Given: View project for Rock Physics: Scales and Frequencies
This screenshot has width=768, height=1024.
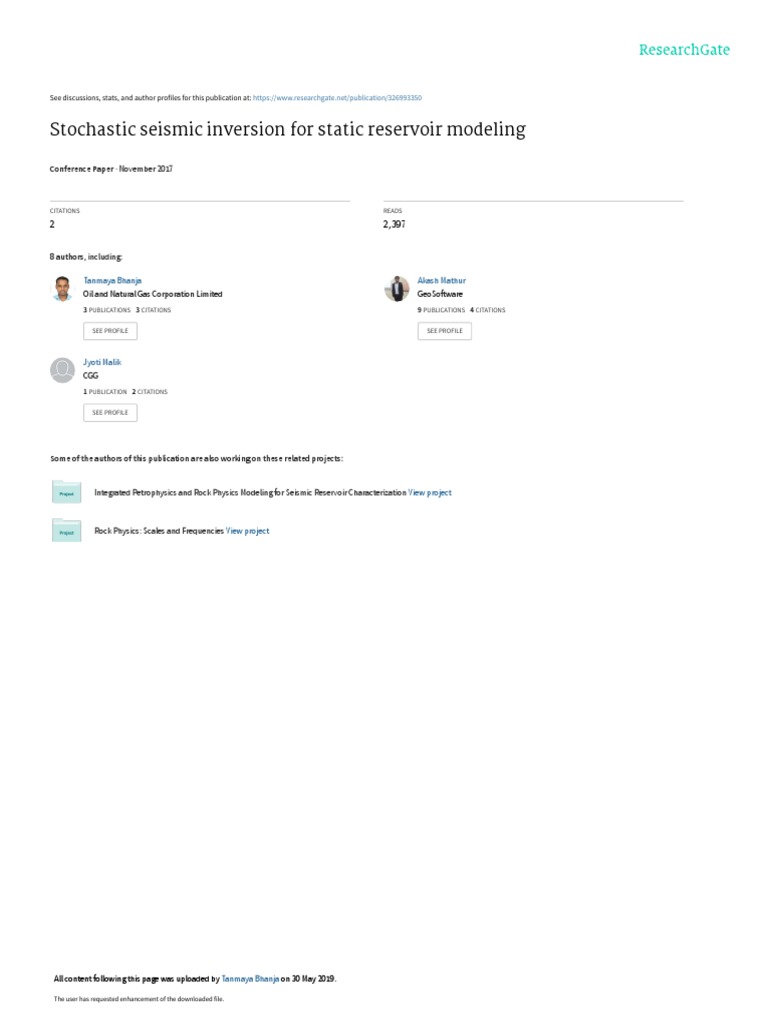Looking at the screenshot, I should pyautogui.click(x=248, y=531).
